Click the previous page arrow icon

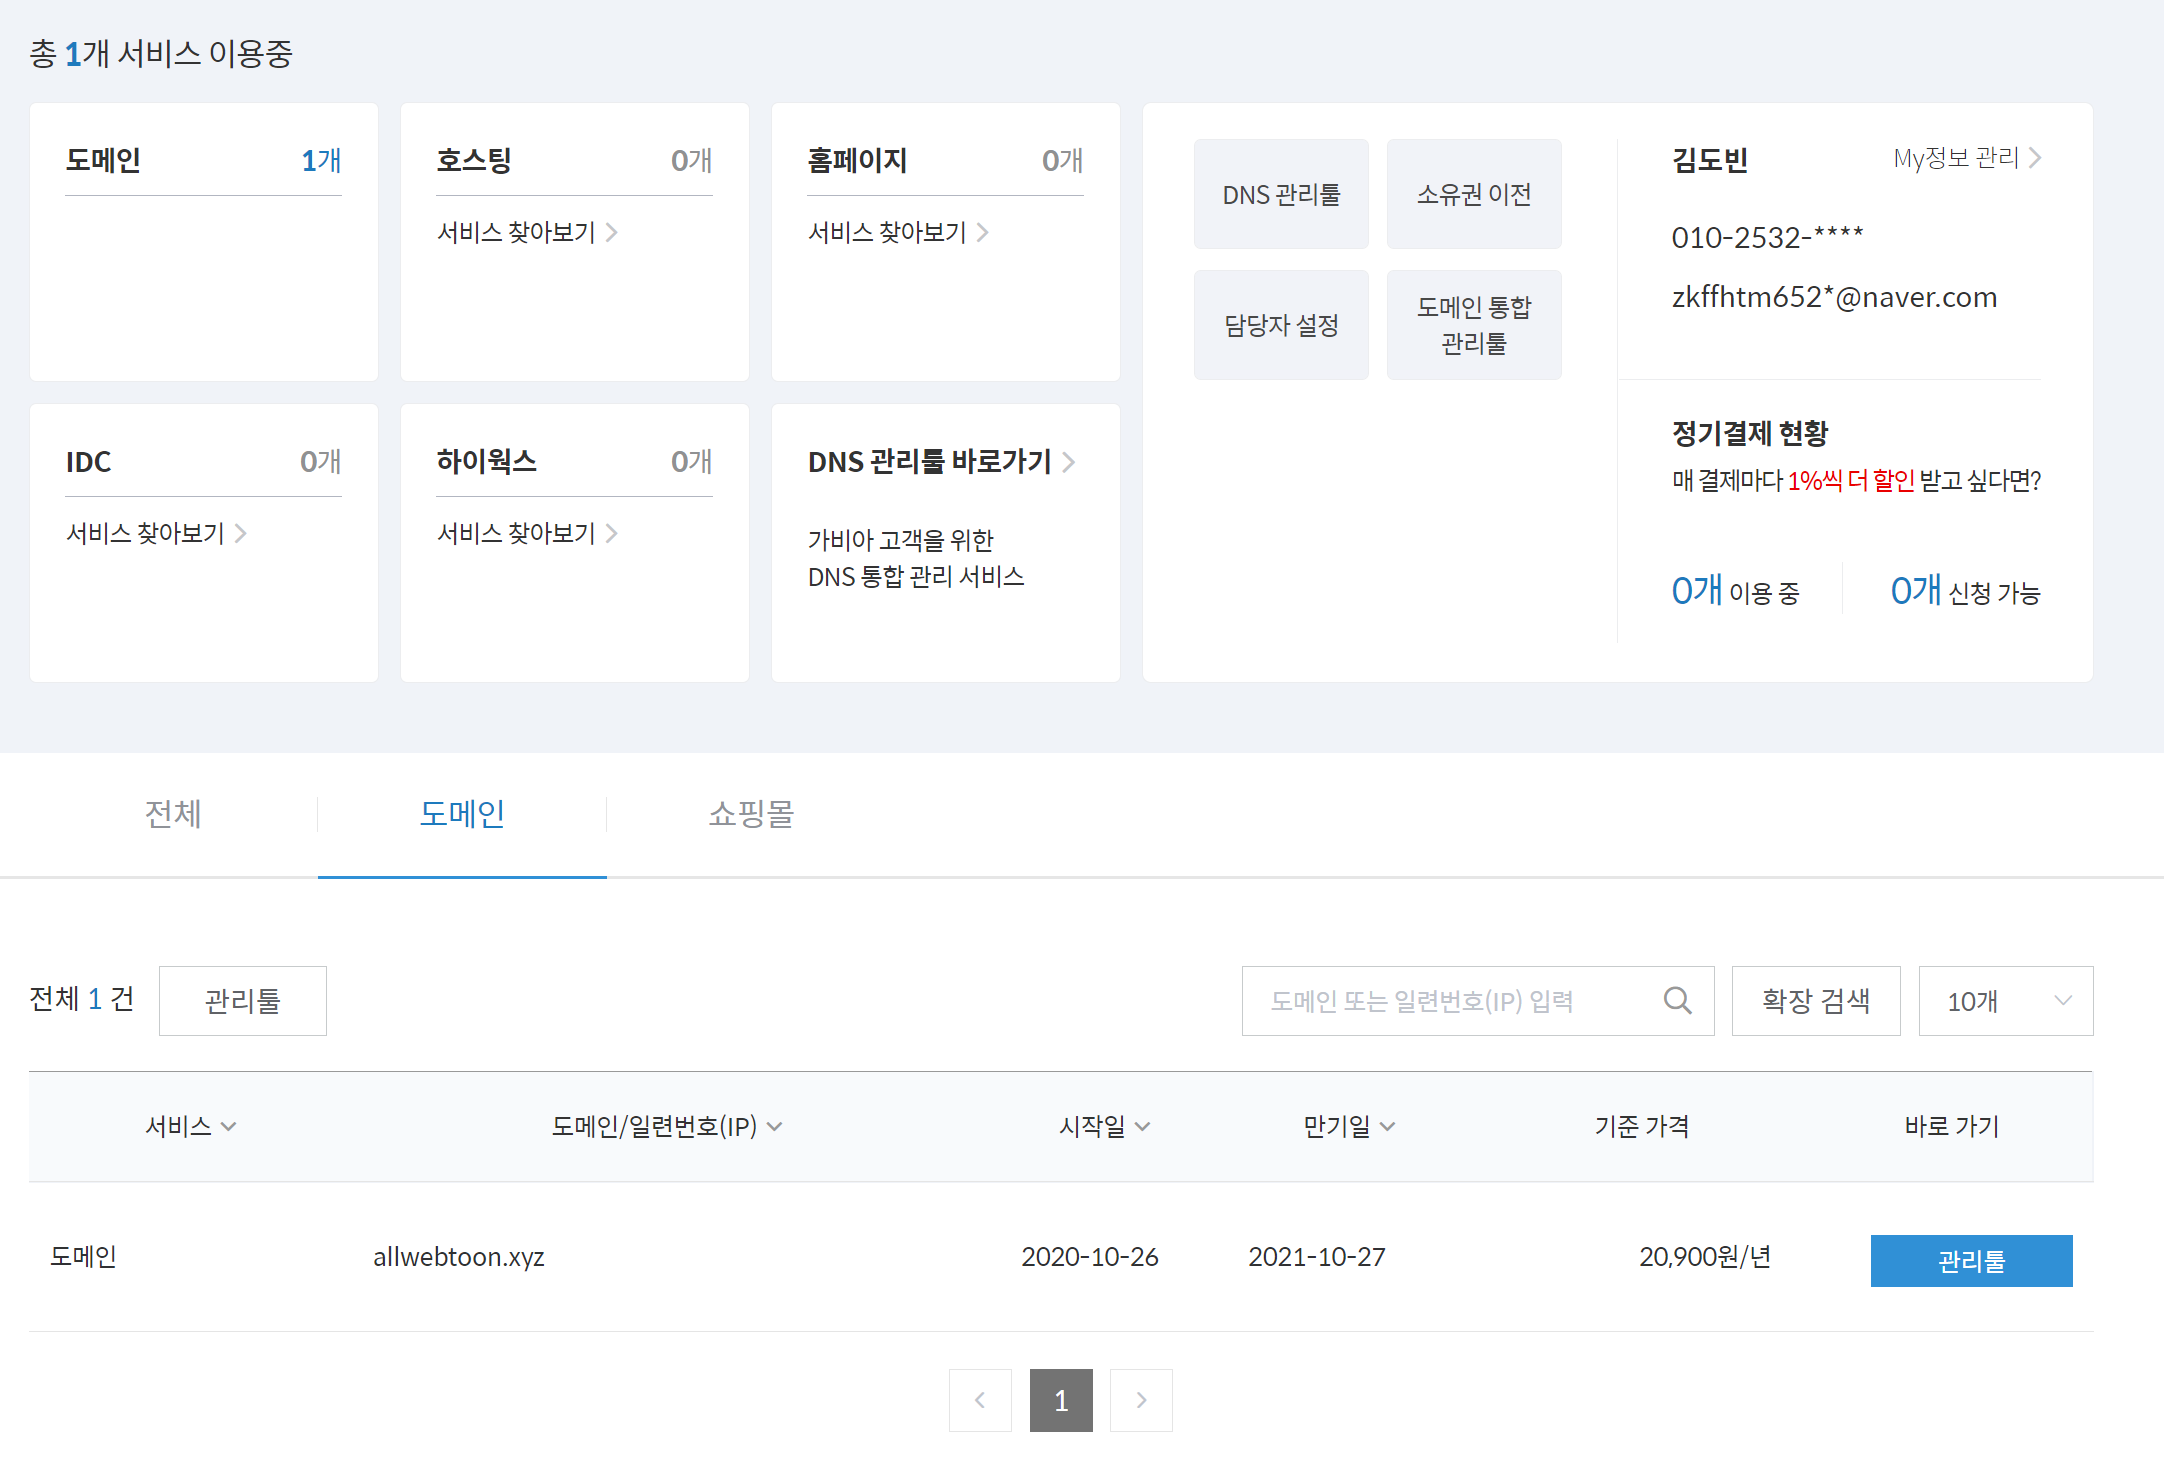click(x=981, y=1400)
